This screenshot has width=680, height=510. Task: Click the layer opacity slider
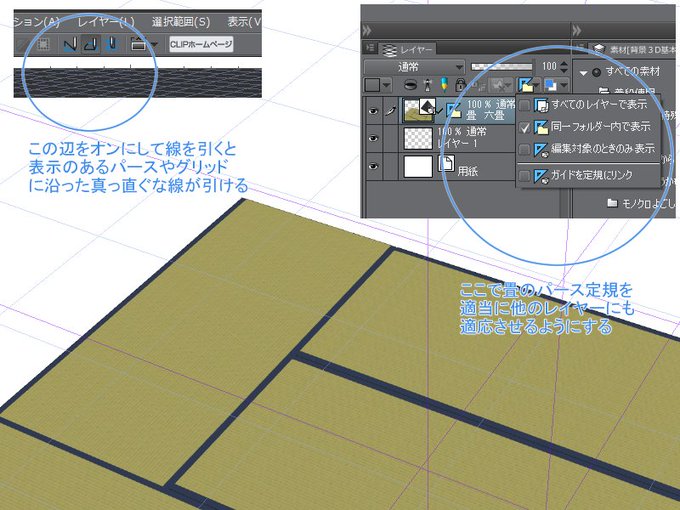pyautogui.click(x=501, y=67)
